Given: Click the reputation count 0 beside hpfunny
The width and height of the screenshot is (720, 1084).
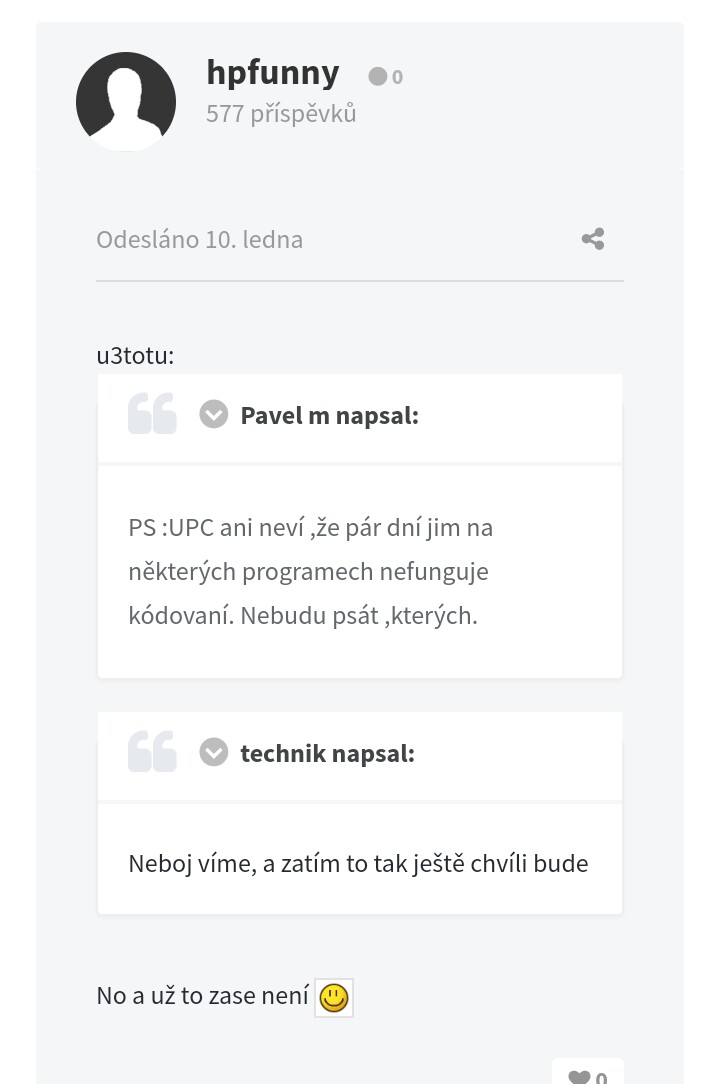Looking at the screenshot, I should pos(397,77).
